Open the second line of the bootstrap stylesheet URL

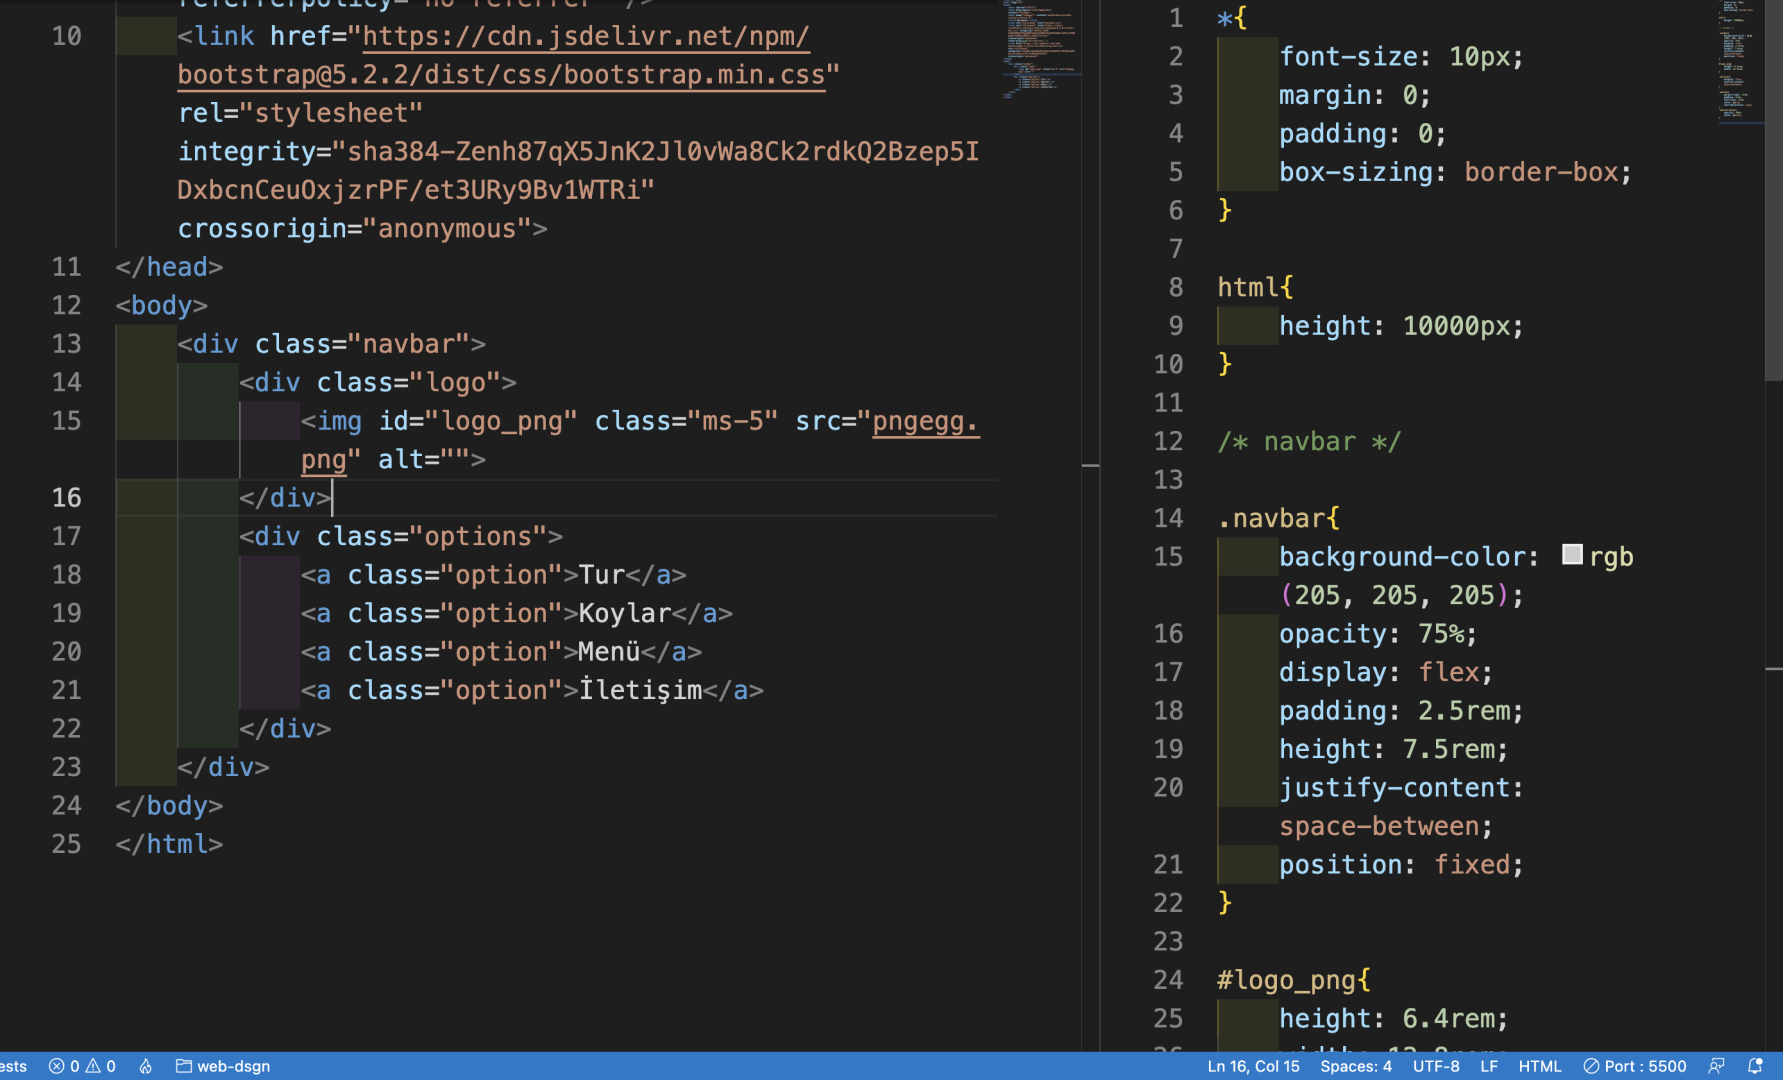click(502, 75)
